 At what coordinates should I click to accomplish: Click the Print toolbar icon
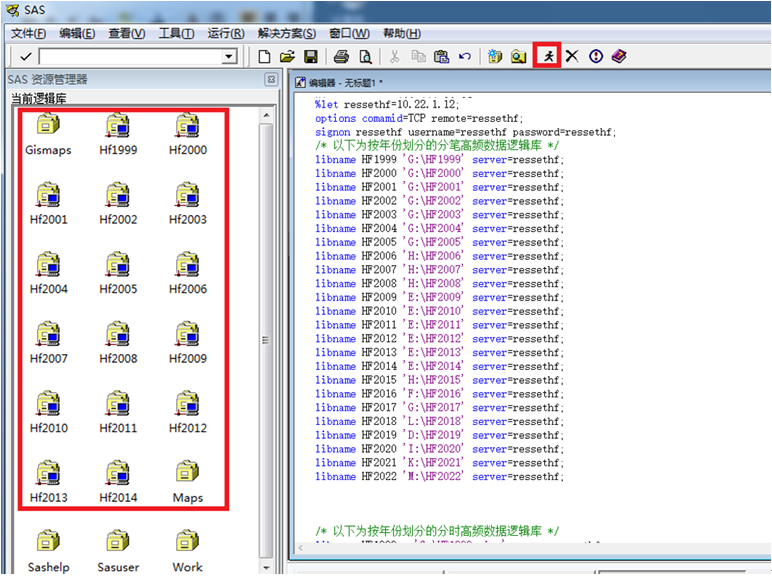[341, 57]
